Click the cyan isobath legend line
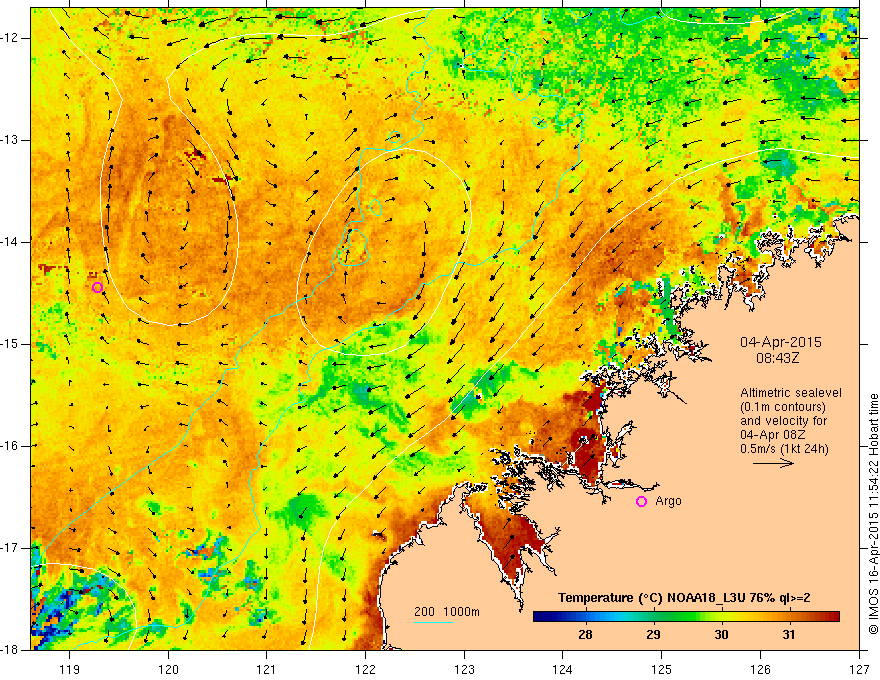Viewport: 880px width, 680px height. [x=434, y=622]
